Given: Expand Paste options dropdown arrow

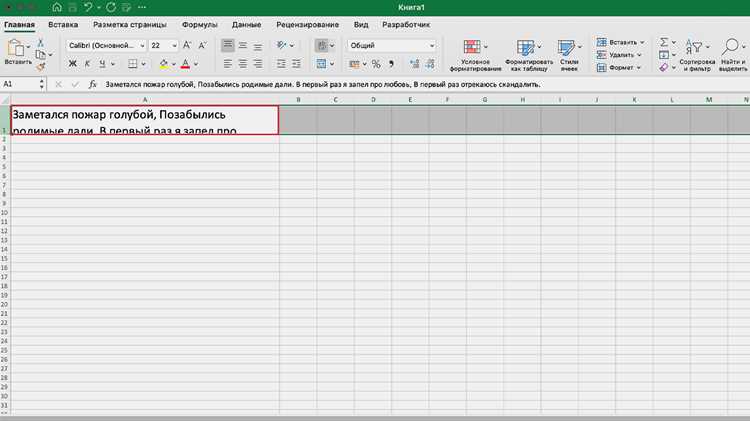Looking at the screenshot, I should [x=29, y=46].
